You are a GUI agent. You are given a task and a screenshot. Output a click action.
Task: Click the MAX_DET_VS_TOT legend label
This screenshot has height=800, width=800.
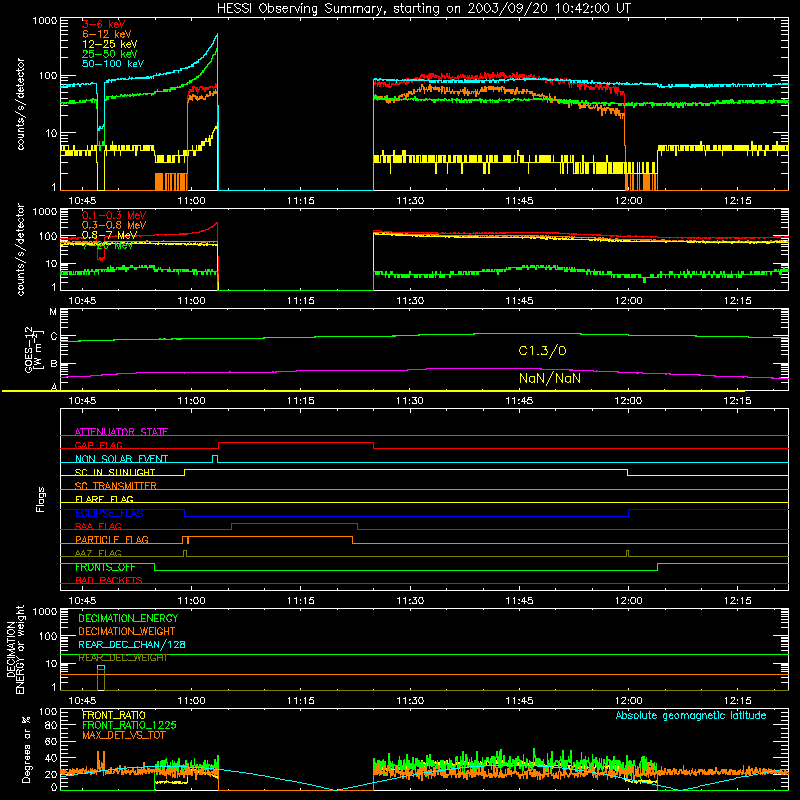[123, 735]
